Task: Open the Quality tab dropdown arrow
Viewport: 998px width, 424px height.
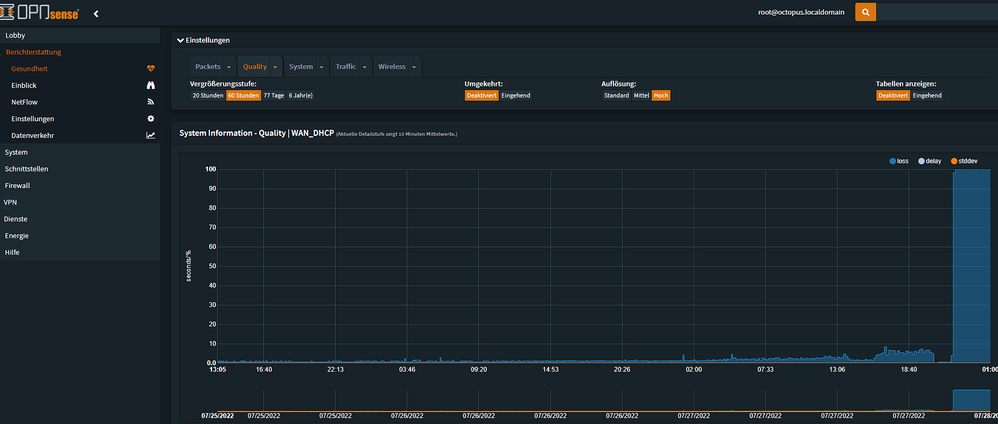Action: pyautogui.click(x=275, y=67)
